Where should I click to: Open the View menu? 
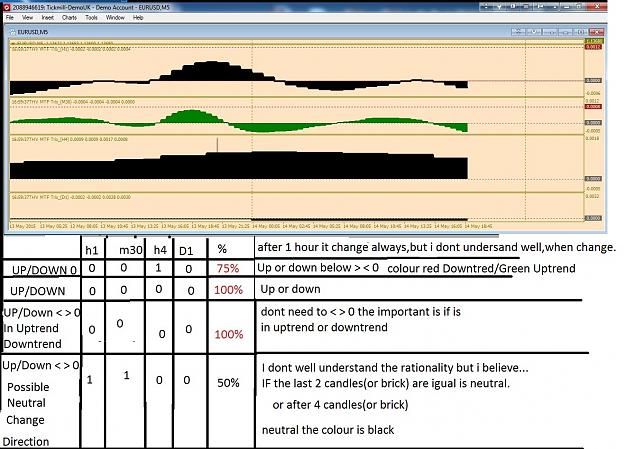[x=28, y=18]
